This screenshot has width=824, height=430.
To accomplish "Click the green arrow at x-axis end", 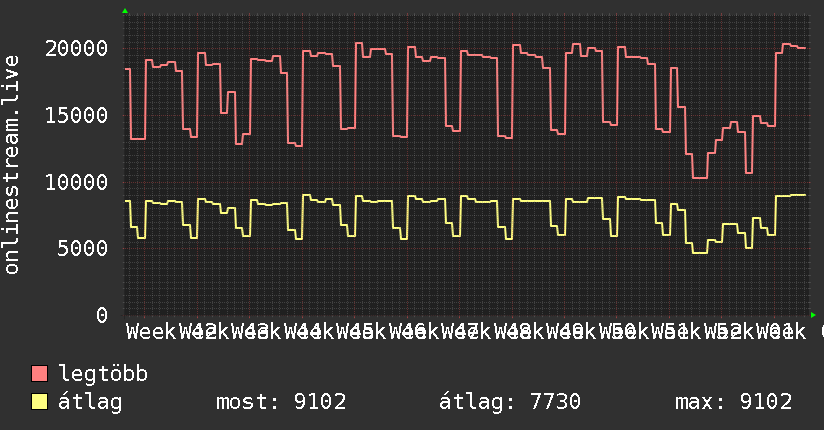I will click(813, 315).
